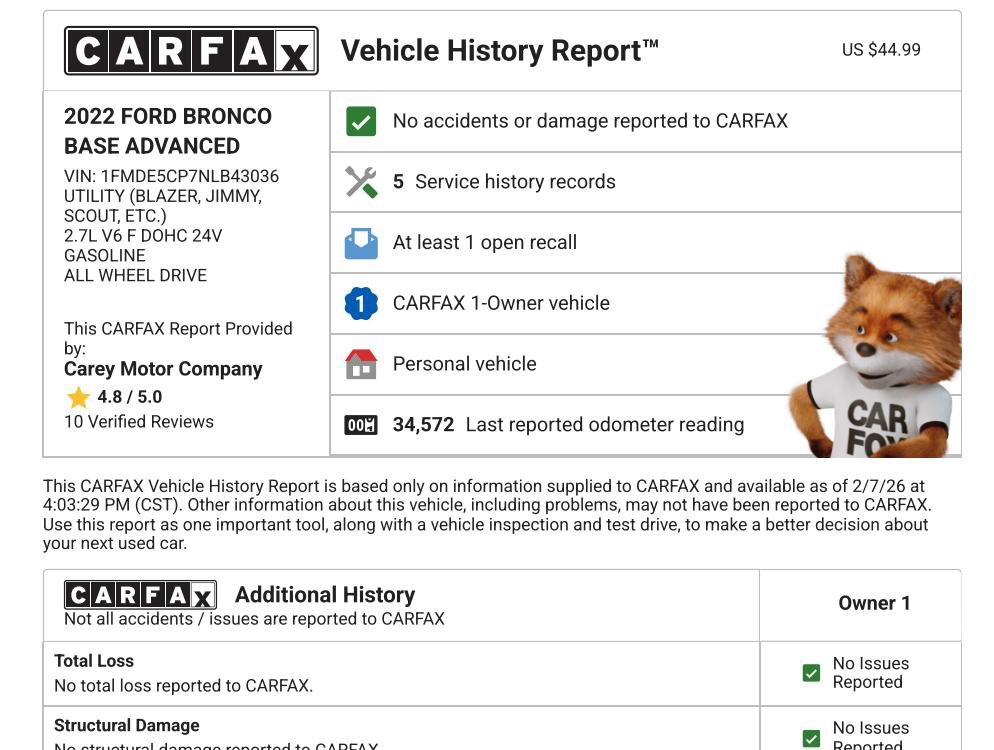View the 10 Verified Reviews
994x750 pixels.
pyautogui.click(x=141, y=421)
